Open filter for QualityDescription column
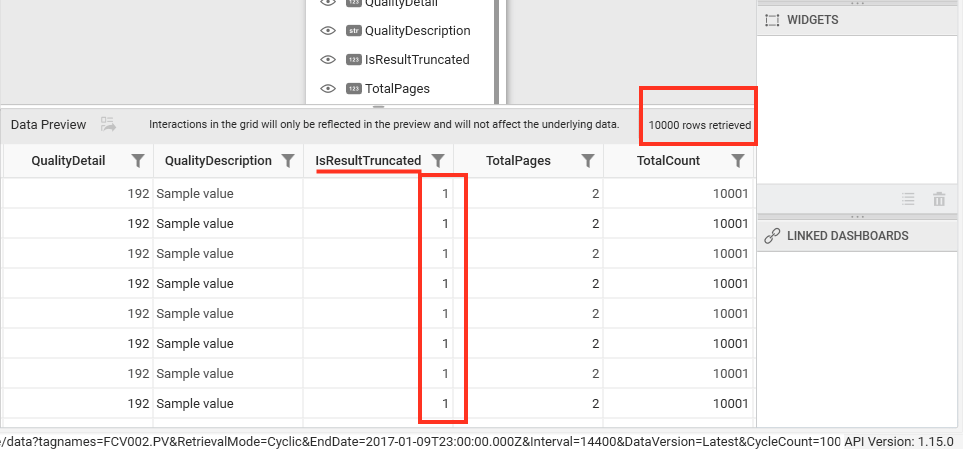Image resolution: width=963 pixels, height=449 pixels. pos(288,161)
